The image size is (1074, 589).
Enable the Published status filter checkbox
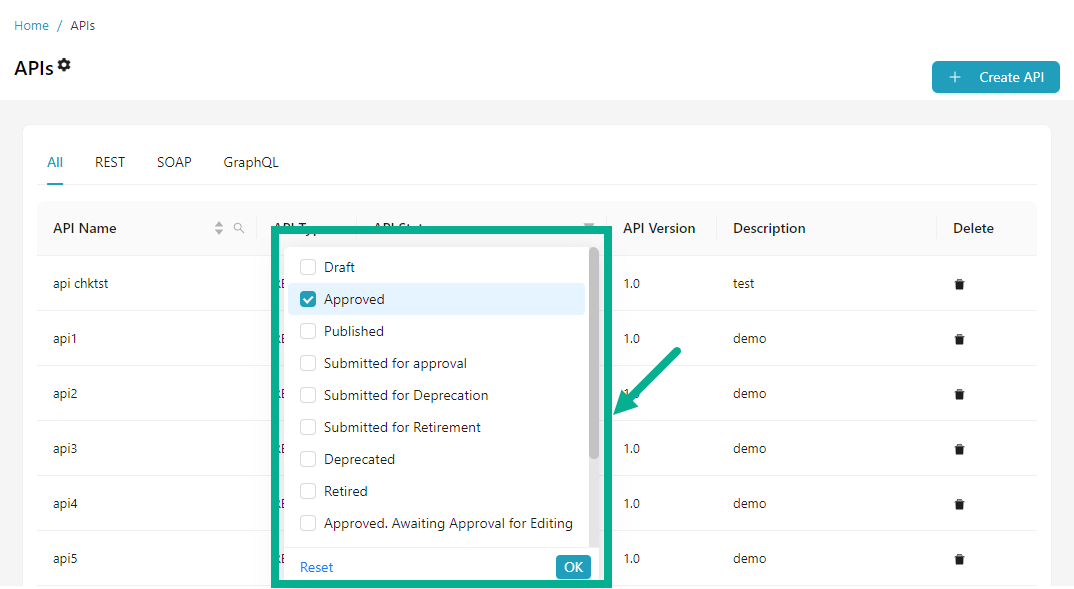[x=308, y=331]
